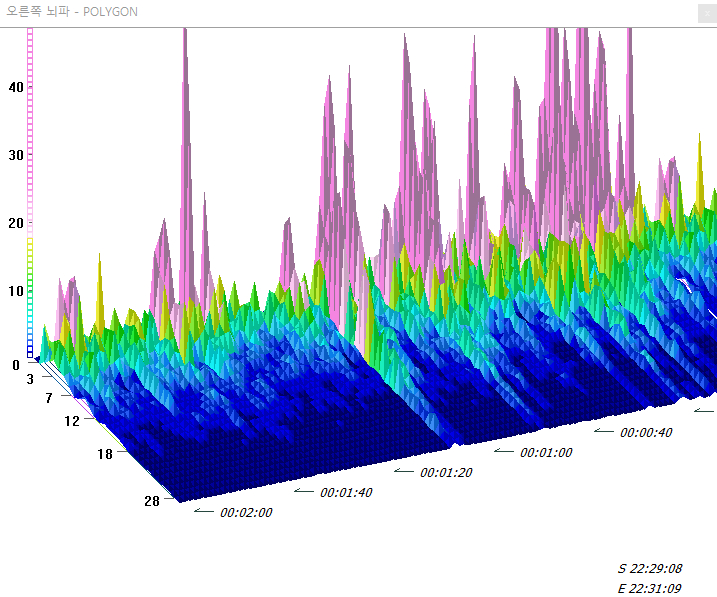This screenshot has height=597, width=717.
Task: Click the end time E 22:31:09
Action: point(650,588)
